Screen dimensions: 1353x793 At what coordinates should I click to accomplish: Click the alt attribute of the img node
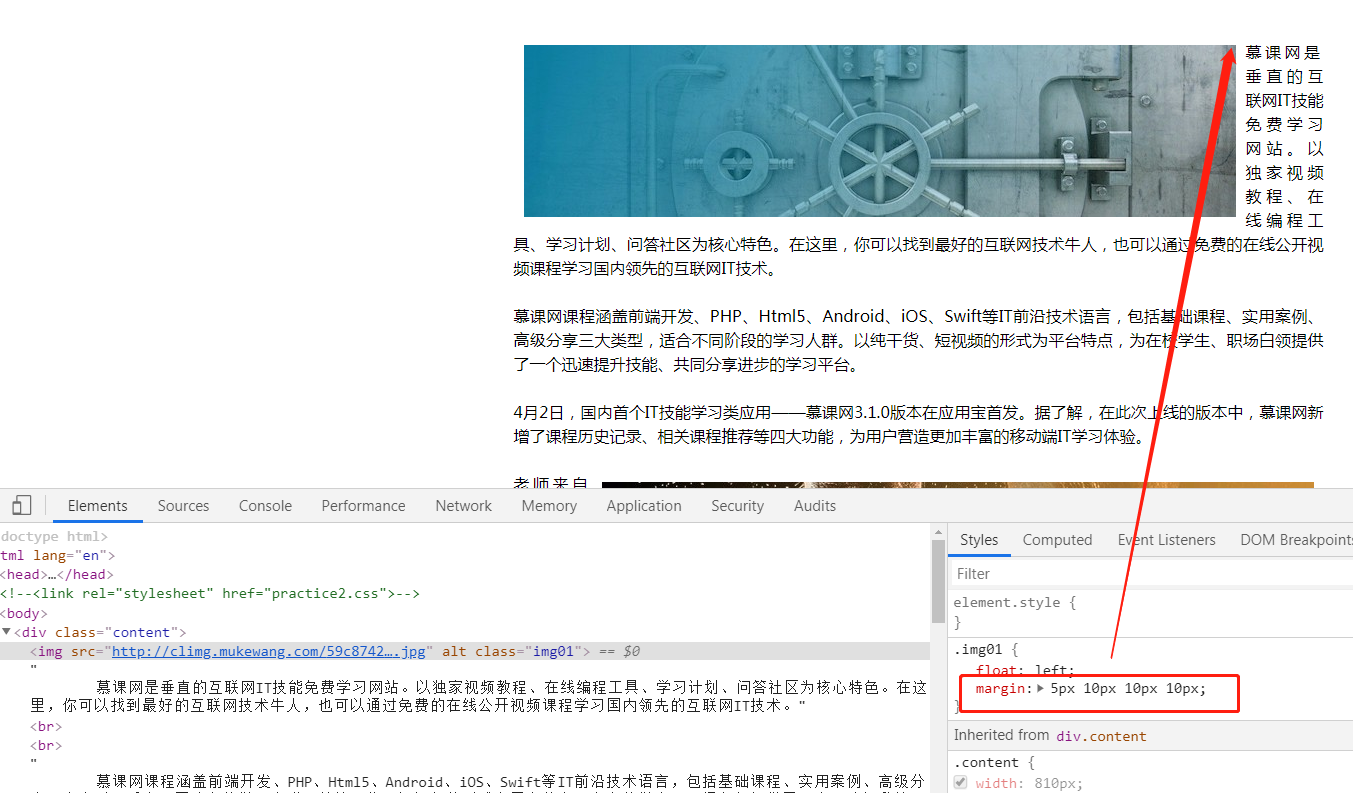pyautogui.click(x=454, y=651)
